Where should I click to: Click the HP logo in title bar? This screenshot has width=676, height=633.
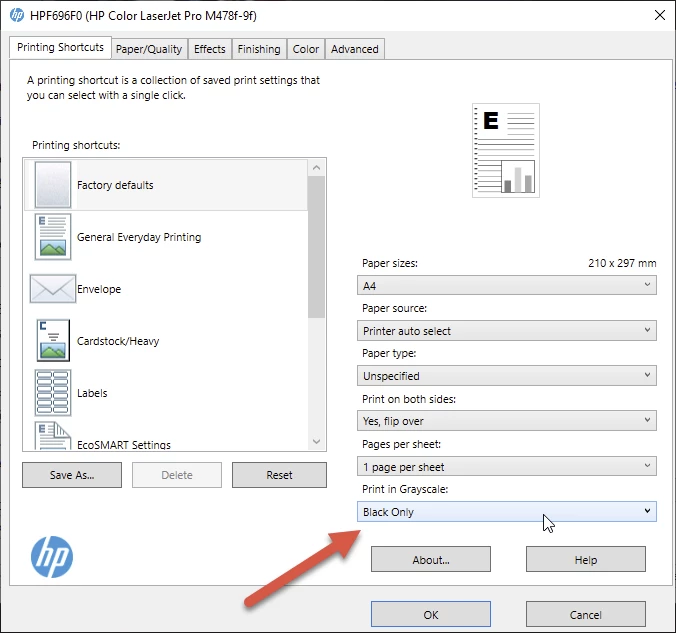click(x=17, y=15)
